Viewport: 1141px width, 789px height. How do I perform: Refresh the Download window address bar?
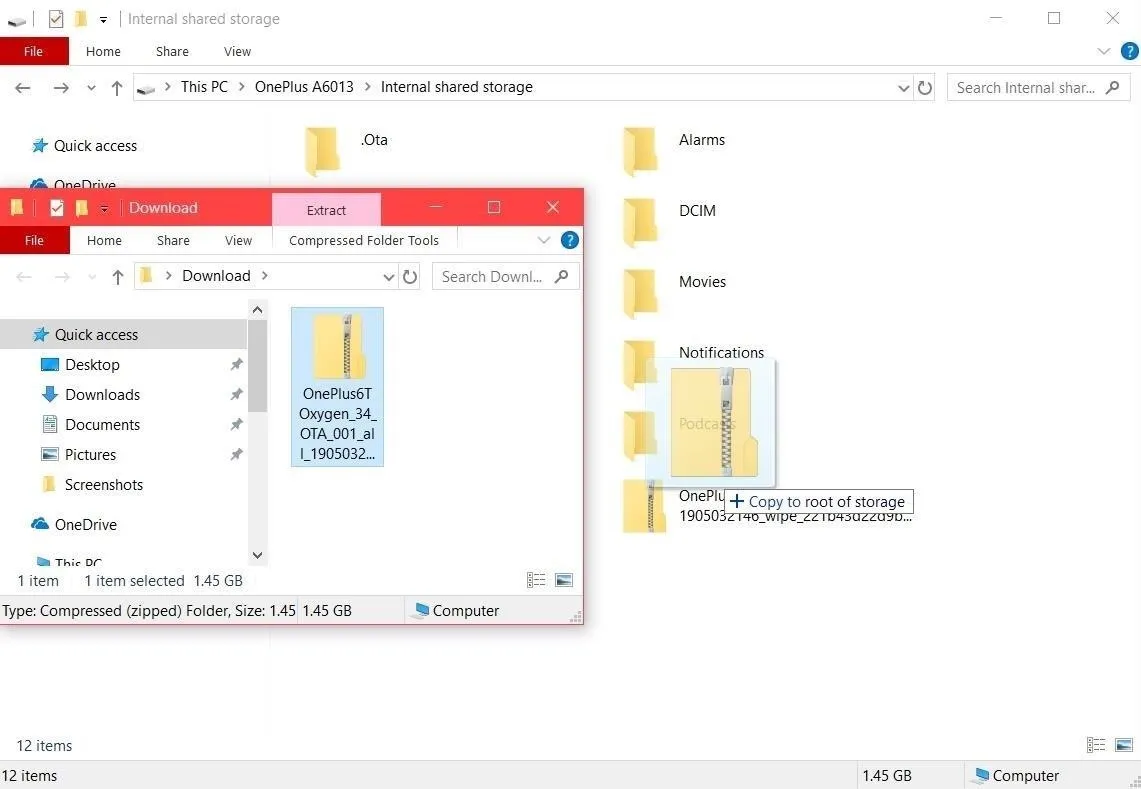pos(410,277)
